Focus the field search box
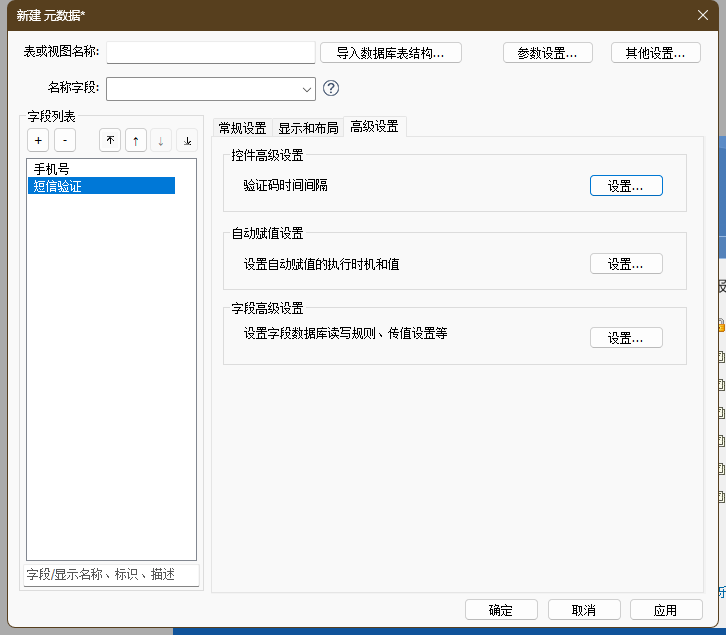 click(111, 575)
